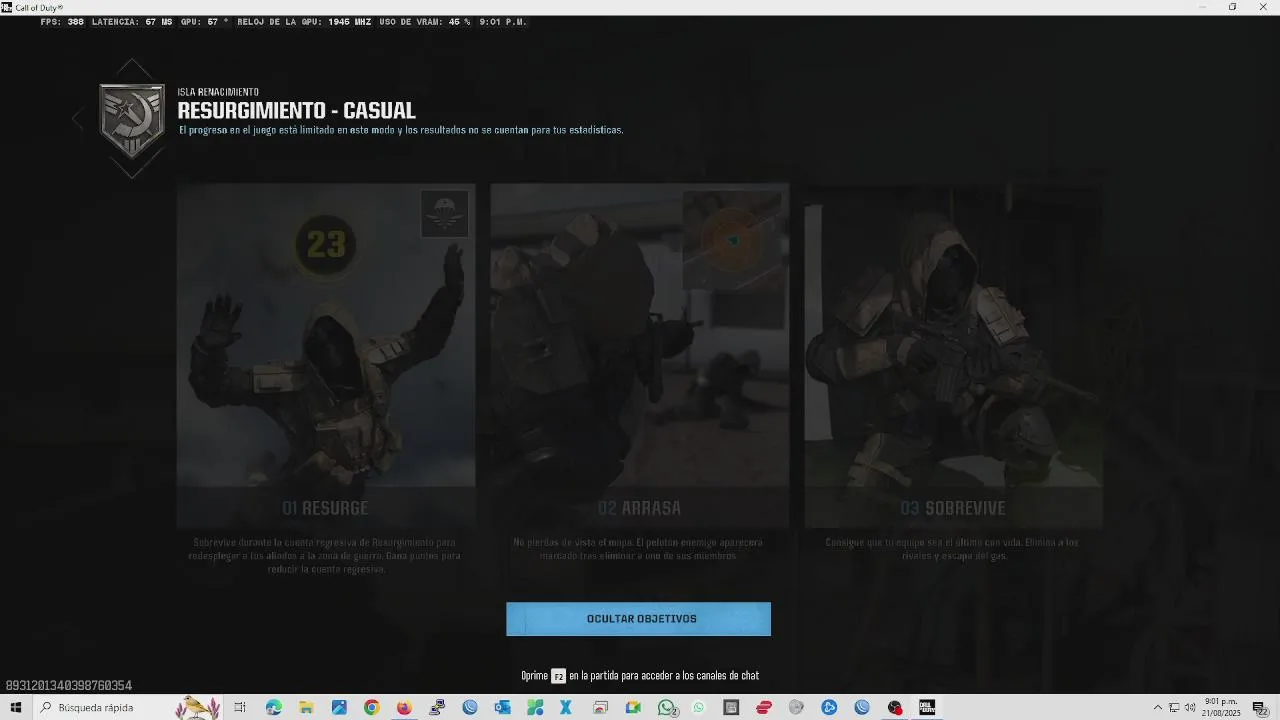Screen dimensions: 1280x720
Task: Open network settings in system tray
Action: (x=1174, y=708)
